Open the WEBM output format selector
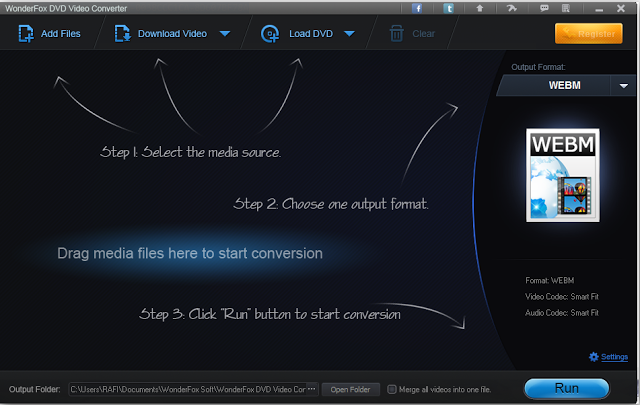Image resolution: width=640 pixels, height=405 pixels. 564,85
